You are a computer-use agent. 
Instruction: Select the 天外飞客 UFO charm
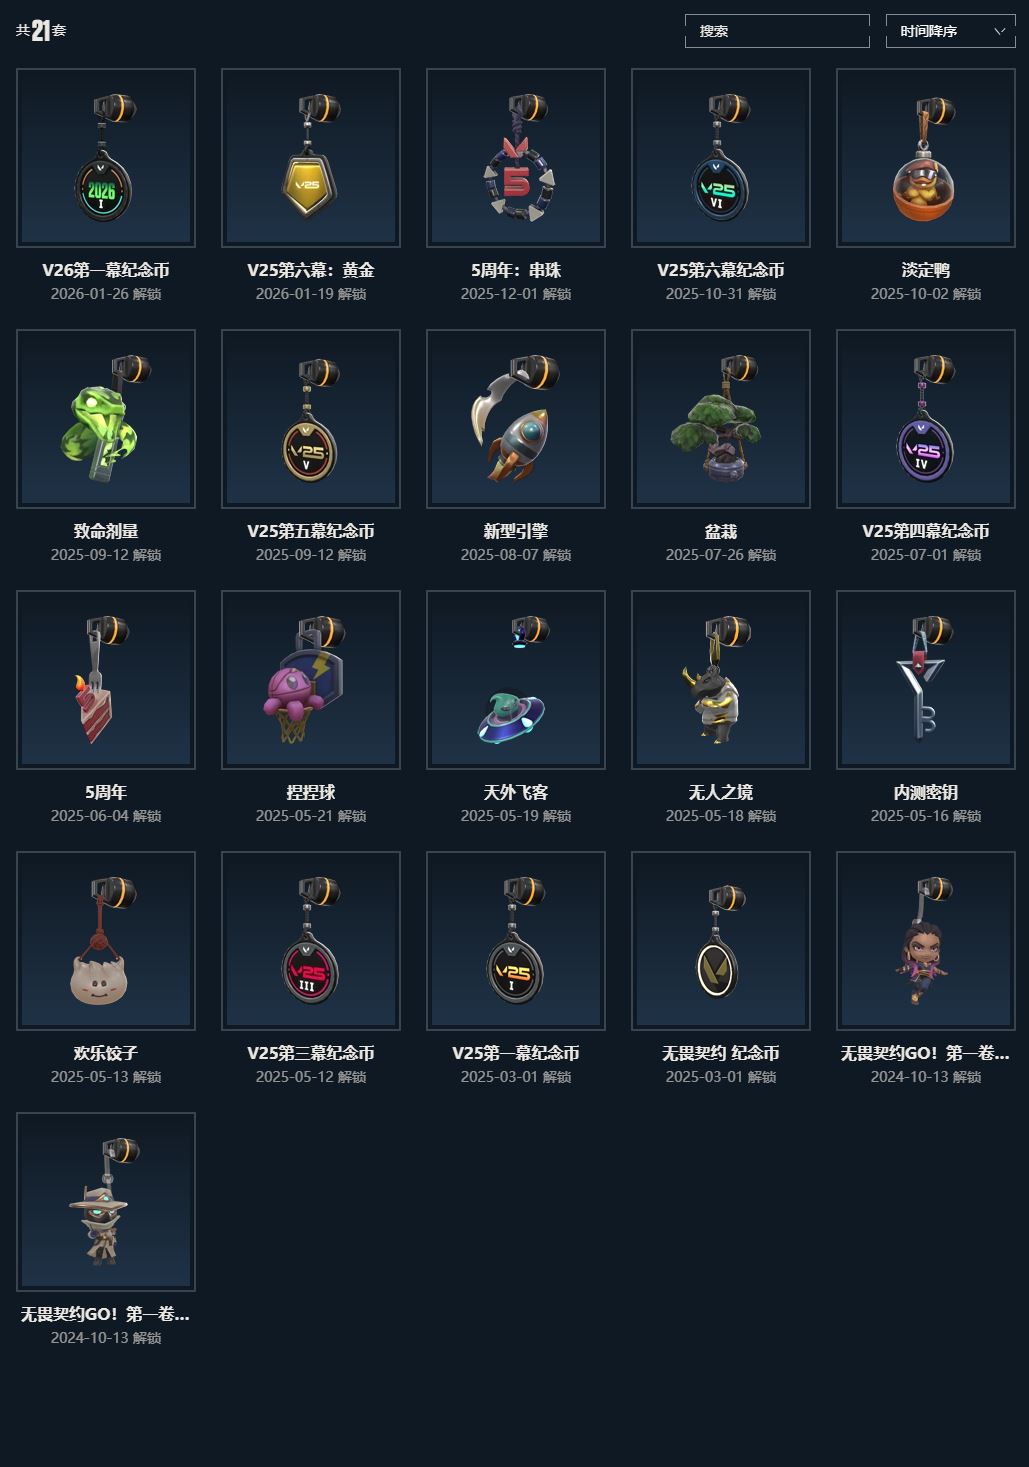tap(516, 680)
